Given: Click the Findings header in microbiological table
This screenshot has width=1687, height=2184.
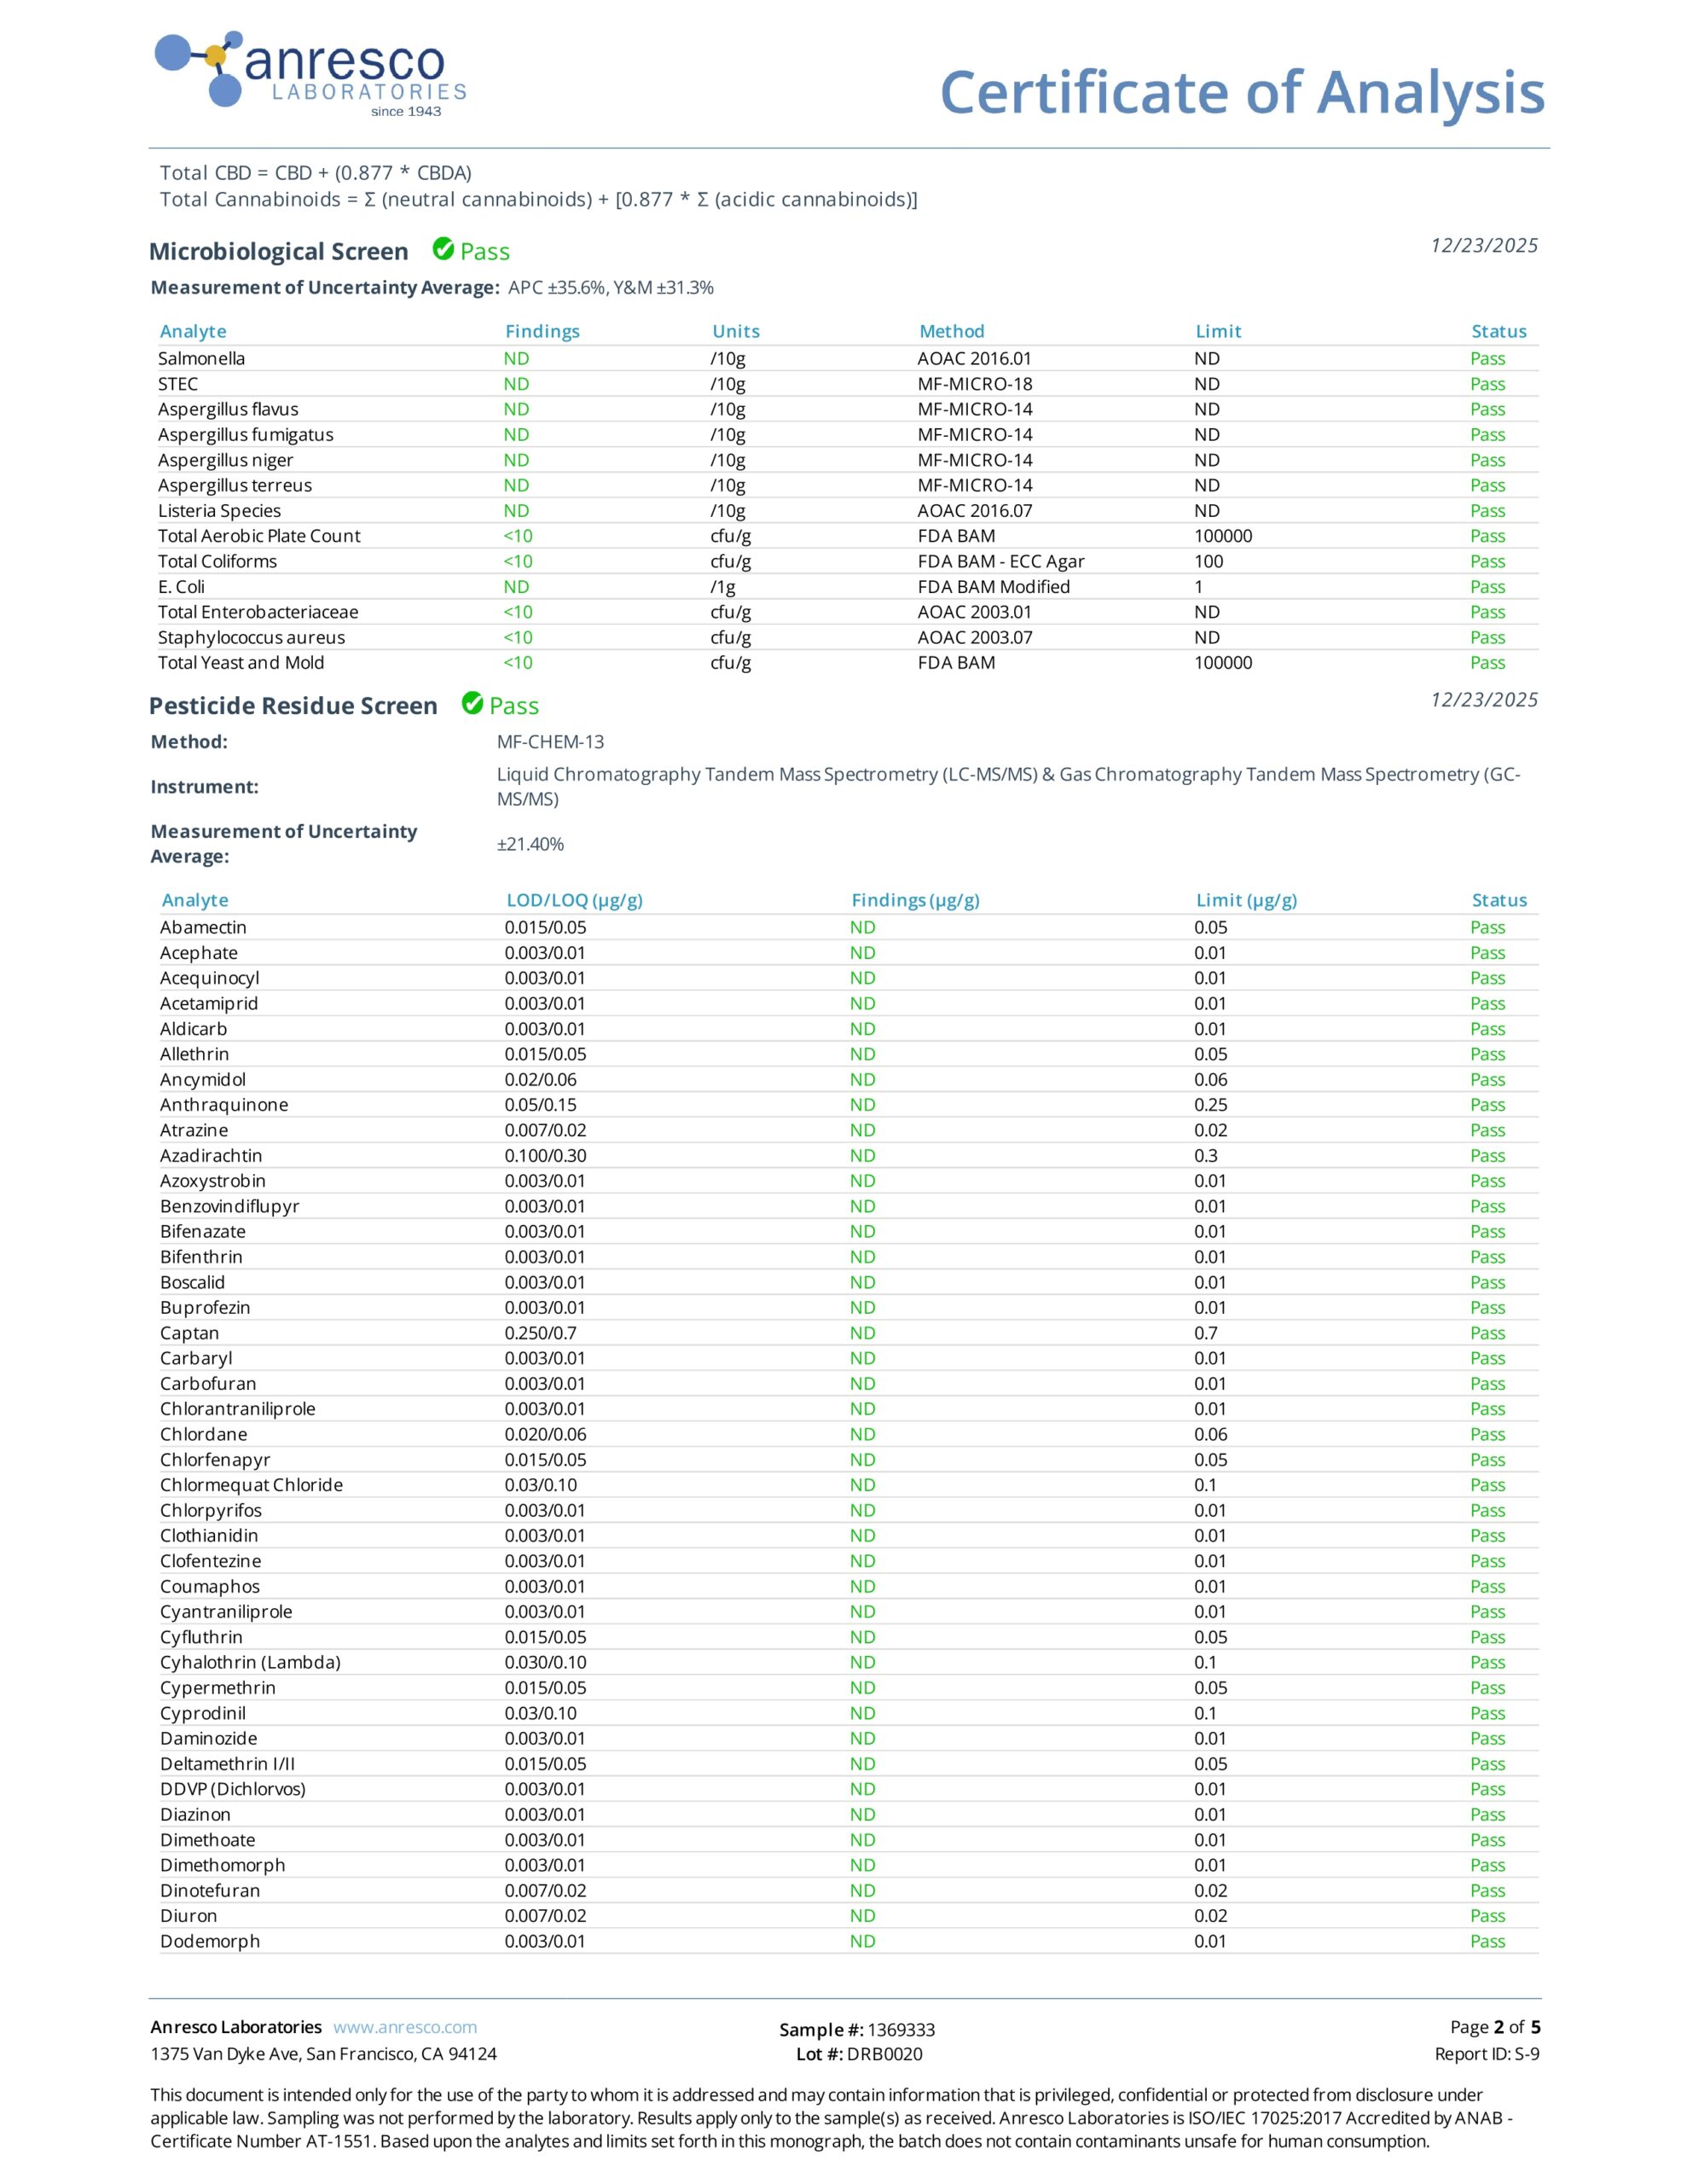Looking at the screenshot, I should click(542, 331).
